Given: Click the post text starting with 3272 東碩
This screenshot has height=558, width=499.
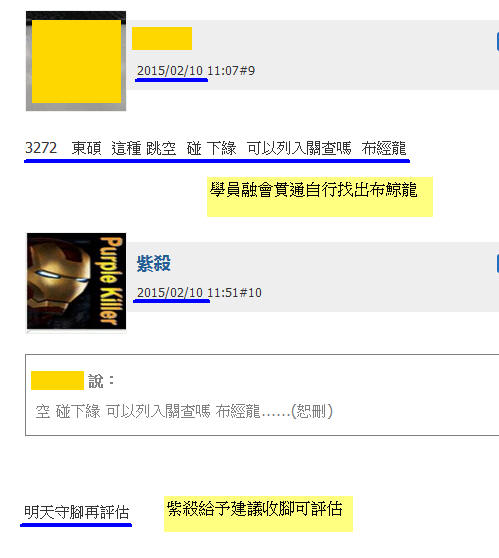Looking at the screenshot, I should pos(216,148).
